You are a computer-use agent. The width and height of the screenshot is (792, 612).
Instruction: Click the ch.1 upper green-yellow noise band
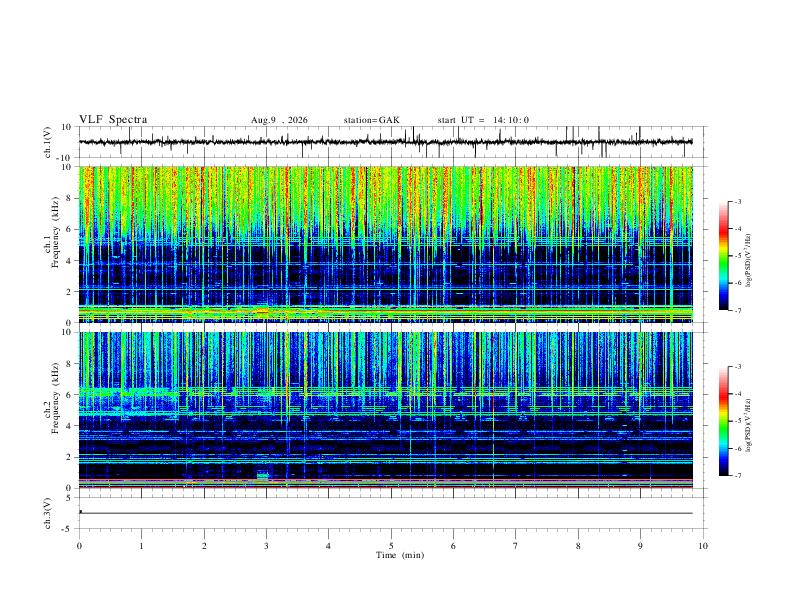click(x=386, y=199)
